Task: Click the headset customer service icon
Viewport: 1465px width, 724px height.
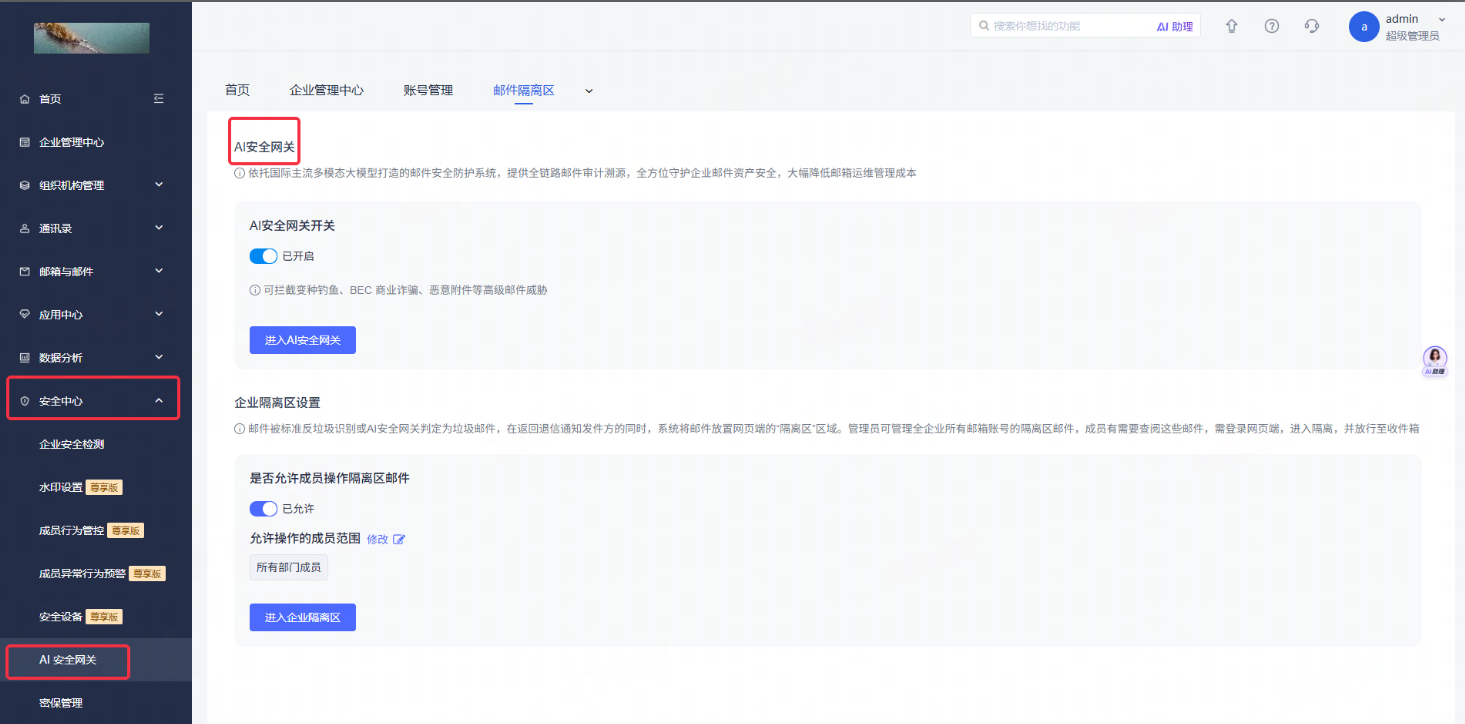Action: tap(1312, 26)
